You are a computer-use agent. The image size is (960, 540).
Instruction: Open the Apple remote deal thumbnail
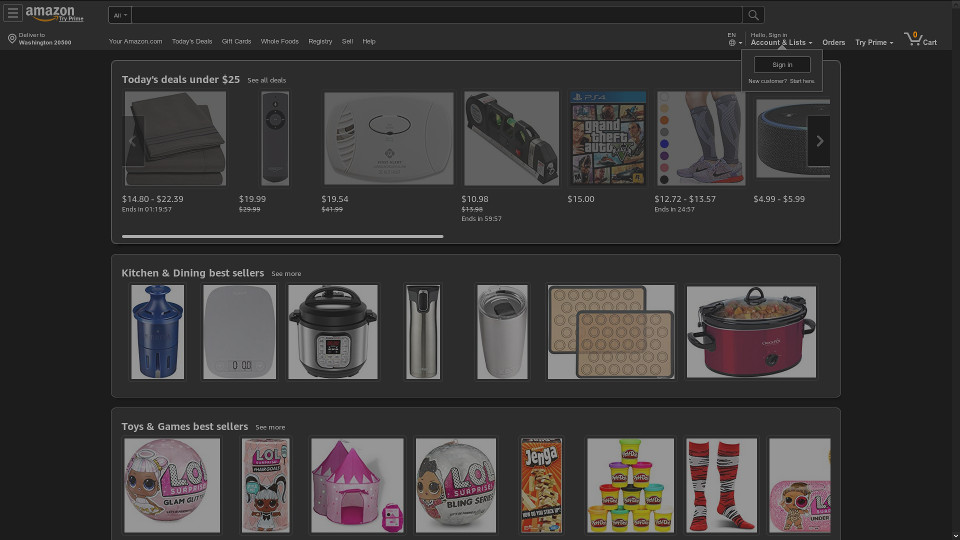click(x=275, y=138)
